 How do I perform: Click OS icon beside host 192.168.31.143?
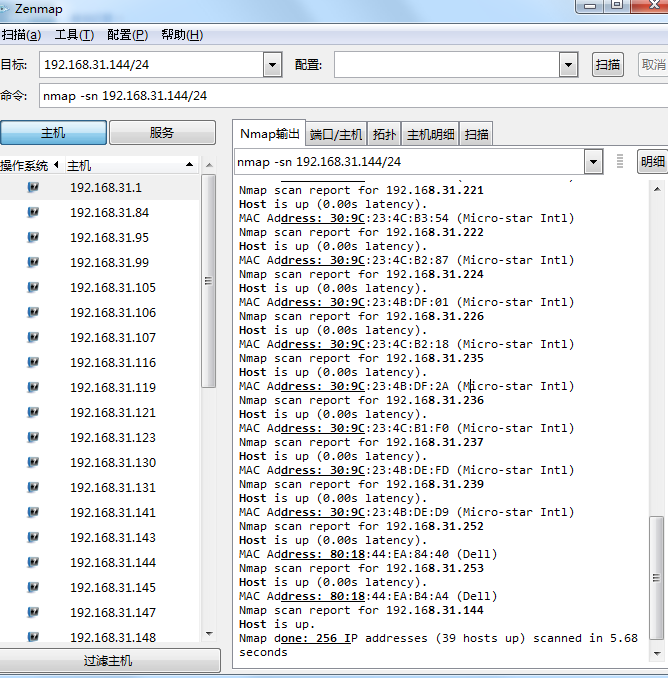point(33,537)
